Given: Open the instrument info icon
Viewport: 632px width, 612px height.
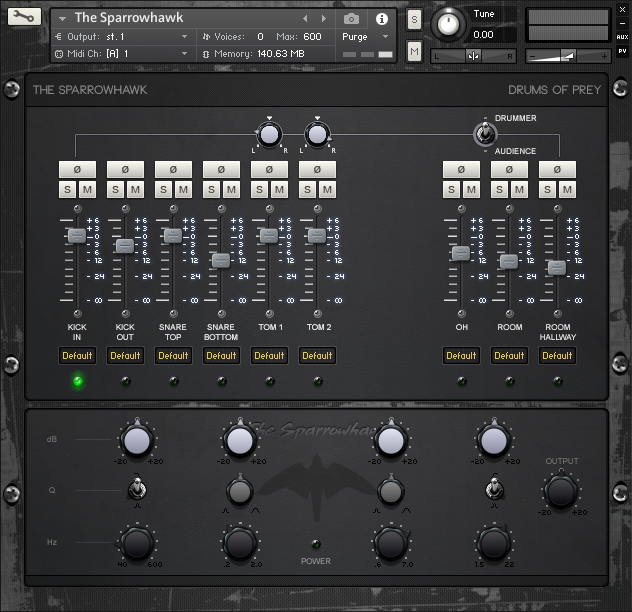Looking at the screenshot, I should pyautogui.click(x=381, y=19).
